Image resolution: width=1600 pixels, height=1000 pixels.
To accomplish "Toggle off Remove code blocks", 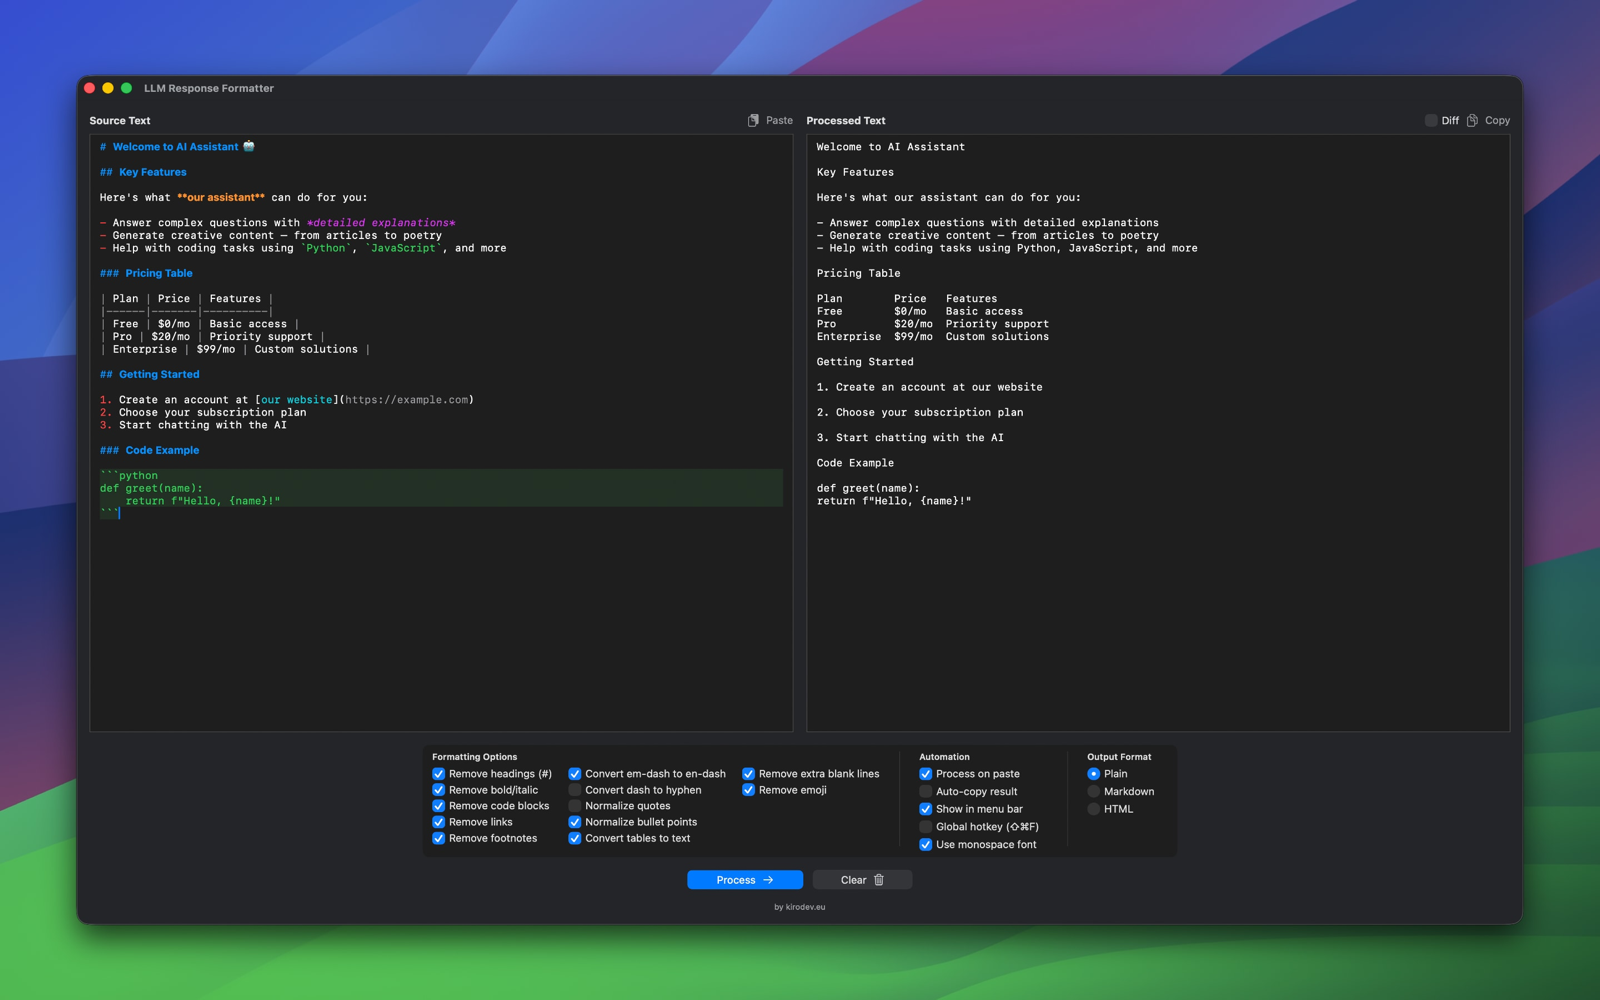I will pos(438,805).
